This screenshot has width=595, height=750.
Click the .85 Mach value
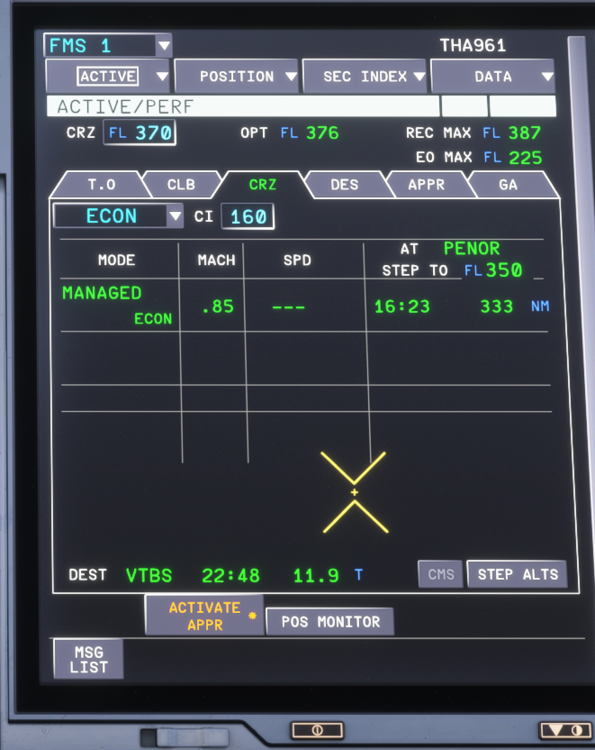tap(218, 307)
